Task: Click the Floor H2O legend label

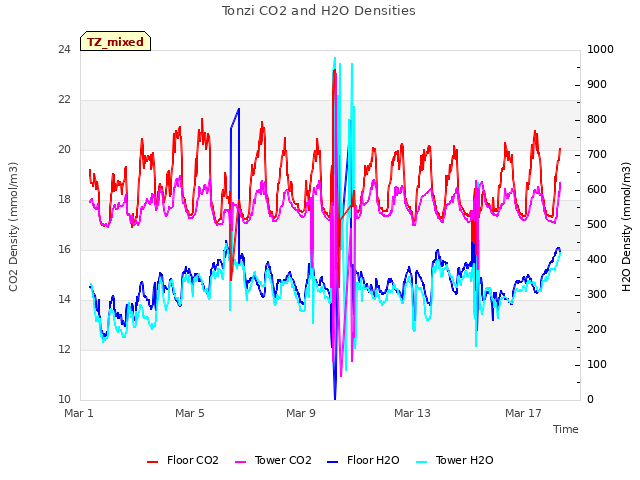Action: tap(373, 460)
